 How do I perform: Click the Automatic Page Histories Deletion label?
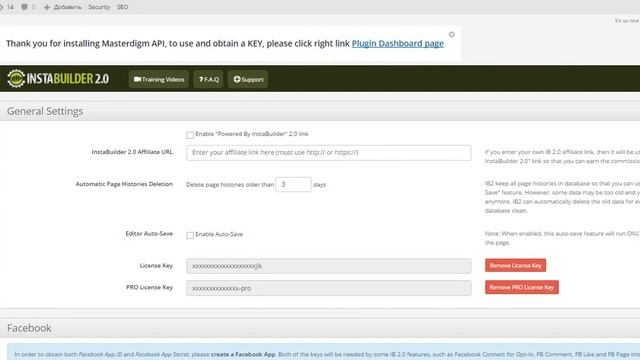pos(124,184)
